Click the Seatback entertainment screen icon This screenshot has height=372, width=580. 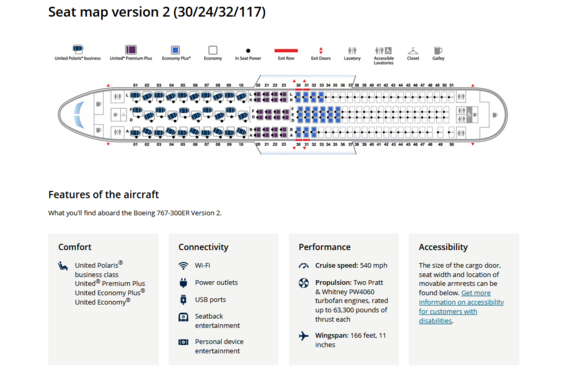tap(183, 317)
